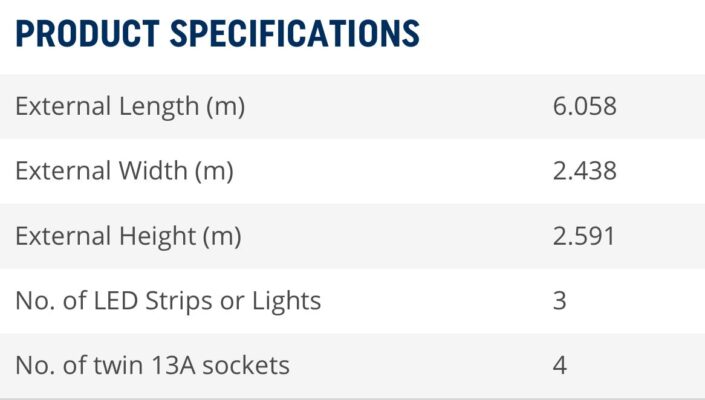Select the No. of LED Strips label

click(x=168, y=300)
